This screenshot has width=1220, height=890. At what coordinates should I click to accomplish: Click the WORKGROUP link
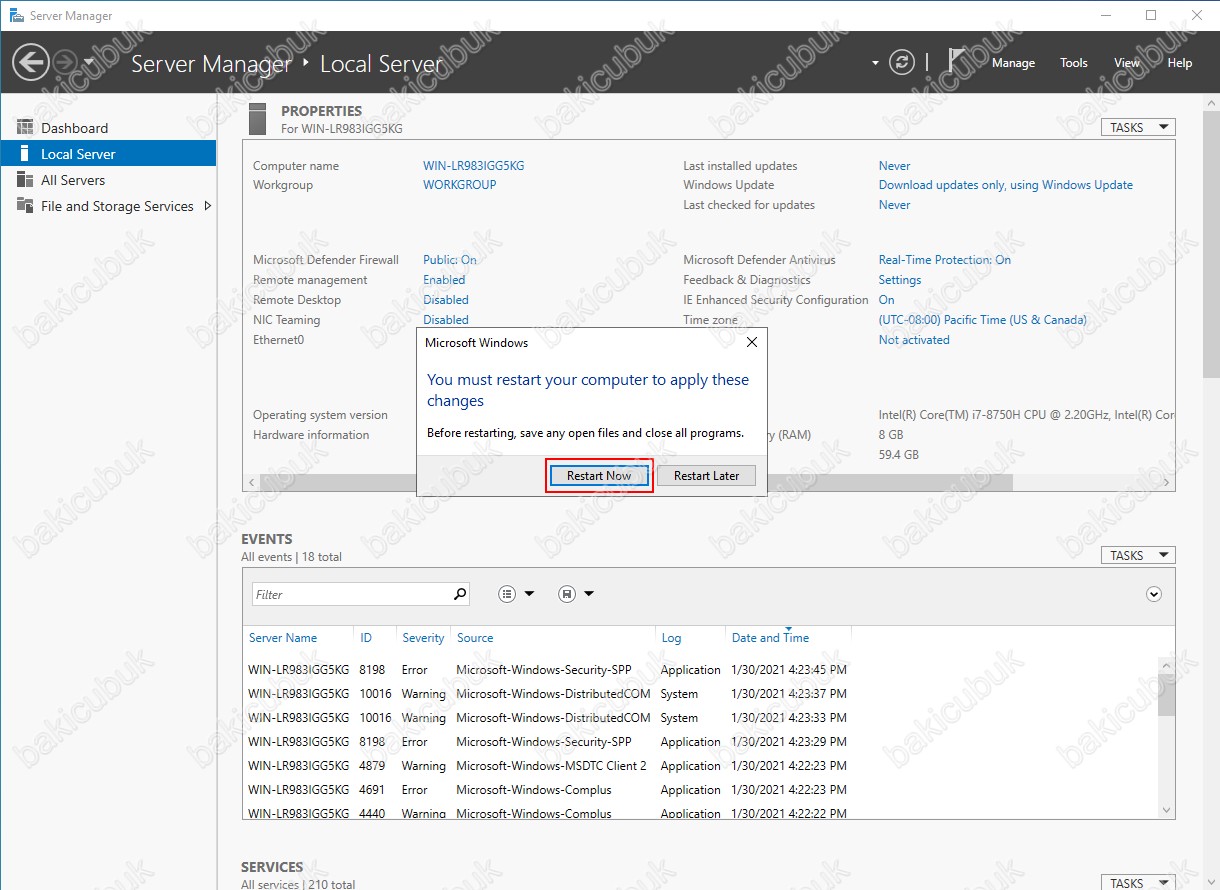tap(460, 185)
